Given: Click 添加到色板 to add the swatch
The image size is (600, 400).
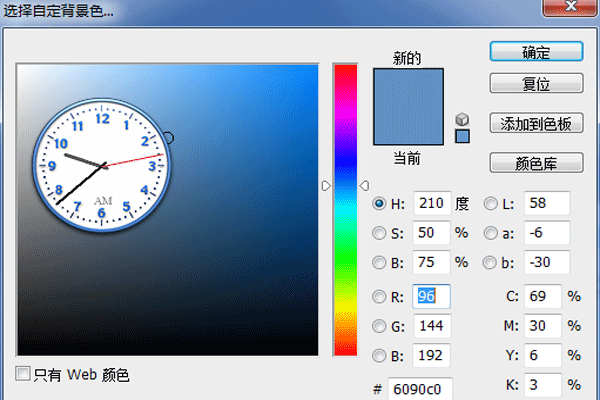Looking at the screenshot, I should (x=536, y=123).
